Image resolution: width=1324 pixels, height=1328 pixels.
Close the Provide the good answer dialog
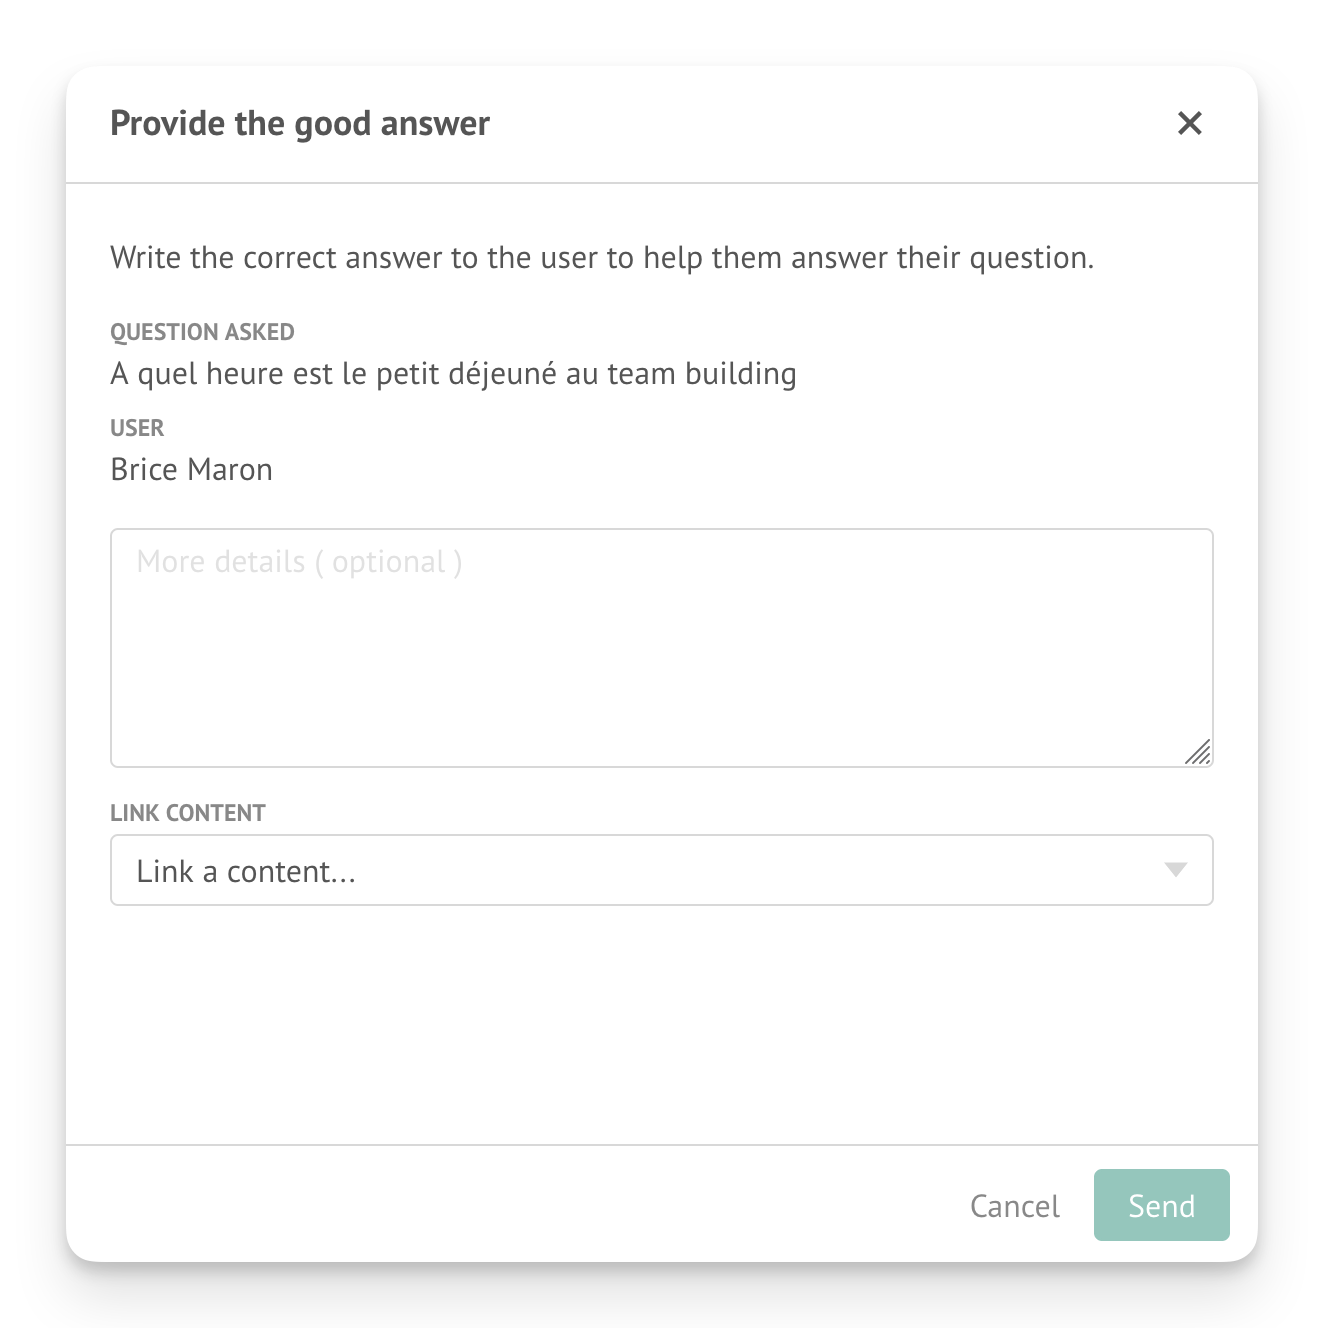[x=1189, y=123]
